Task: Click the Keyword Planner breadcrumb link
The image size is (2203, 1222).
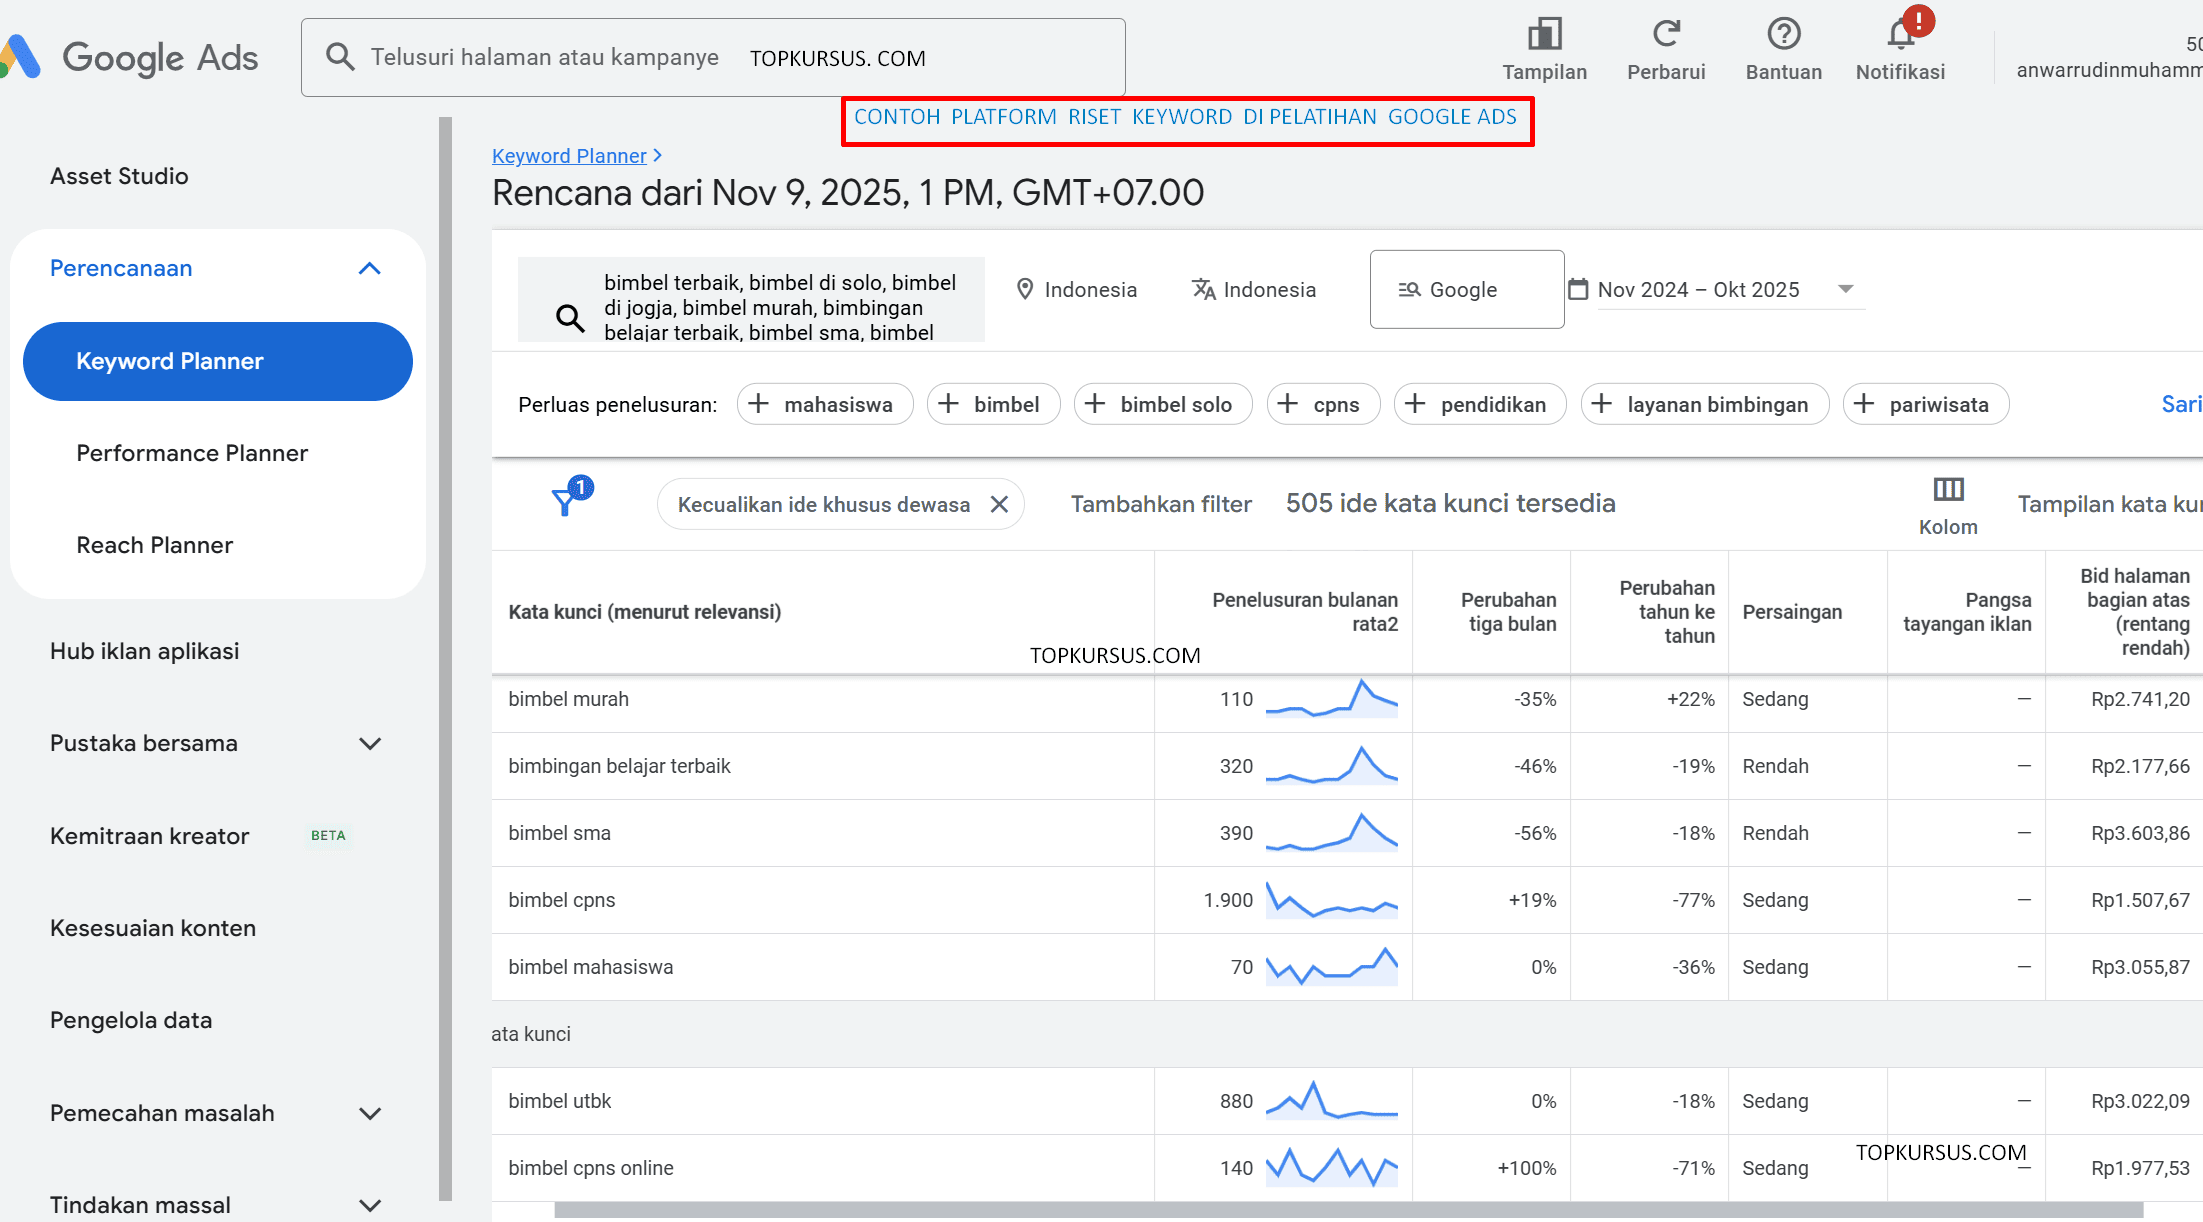Action: tap(569, 156)
